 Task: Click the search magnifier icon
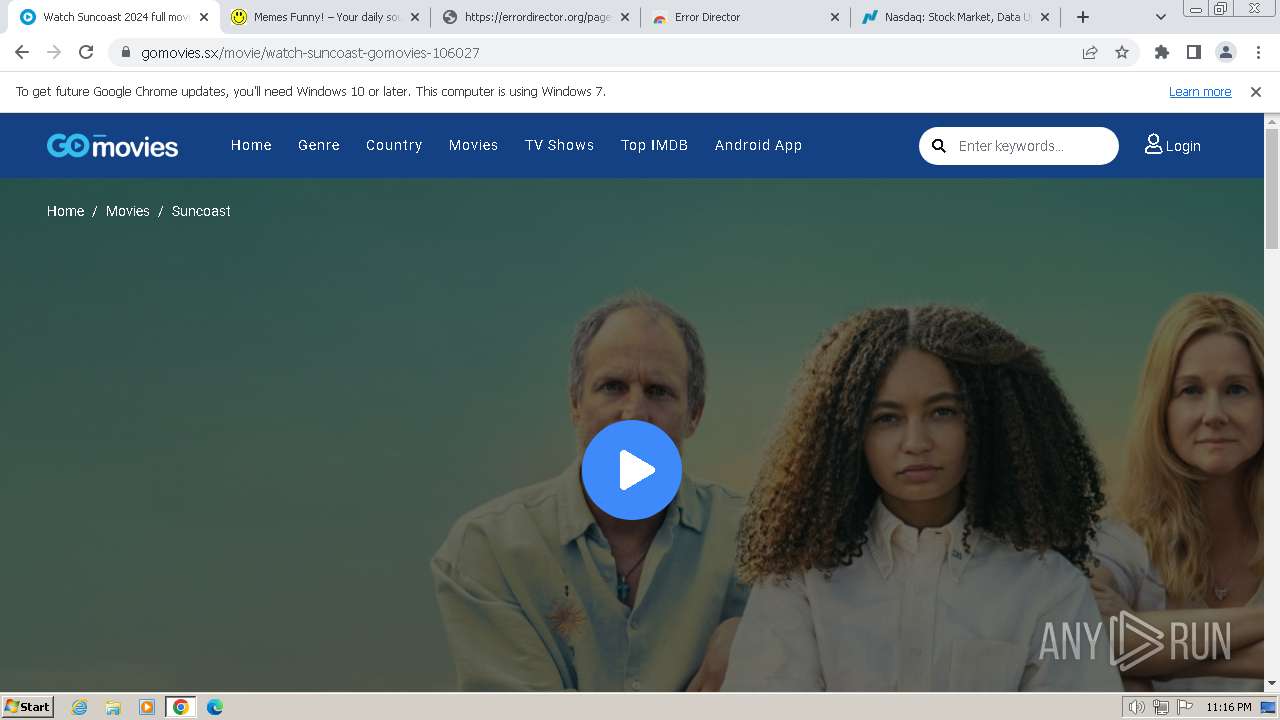pyautogui.click(x=939, y=146)
